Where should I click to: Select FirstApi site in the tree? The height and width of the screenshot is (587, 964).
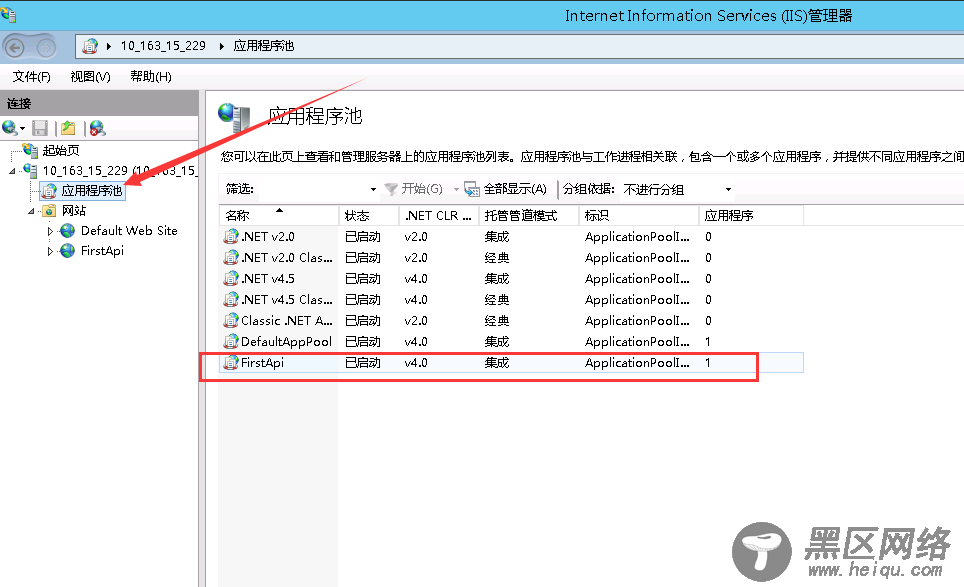102,251
